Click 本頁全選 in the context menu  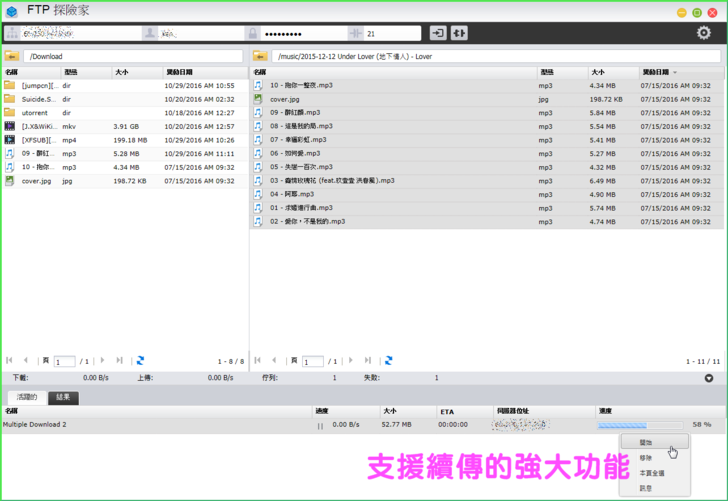(x=652, y=473)
